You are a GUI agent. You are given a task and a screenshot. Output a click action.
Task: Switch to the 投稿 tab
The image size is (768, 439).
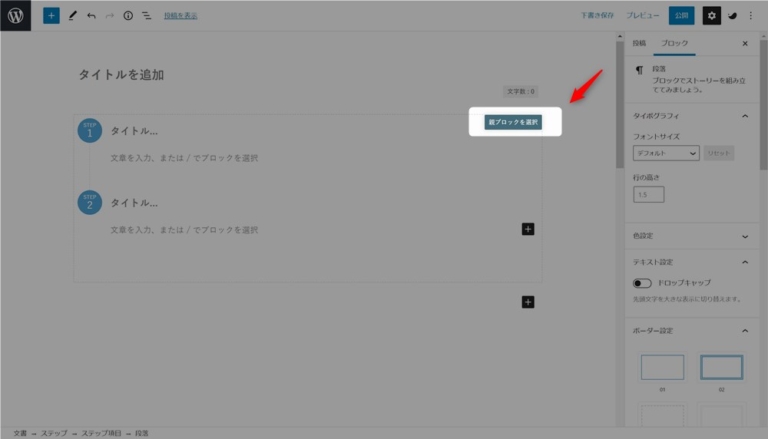click(639, 44)
